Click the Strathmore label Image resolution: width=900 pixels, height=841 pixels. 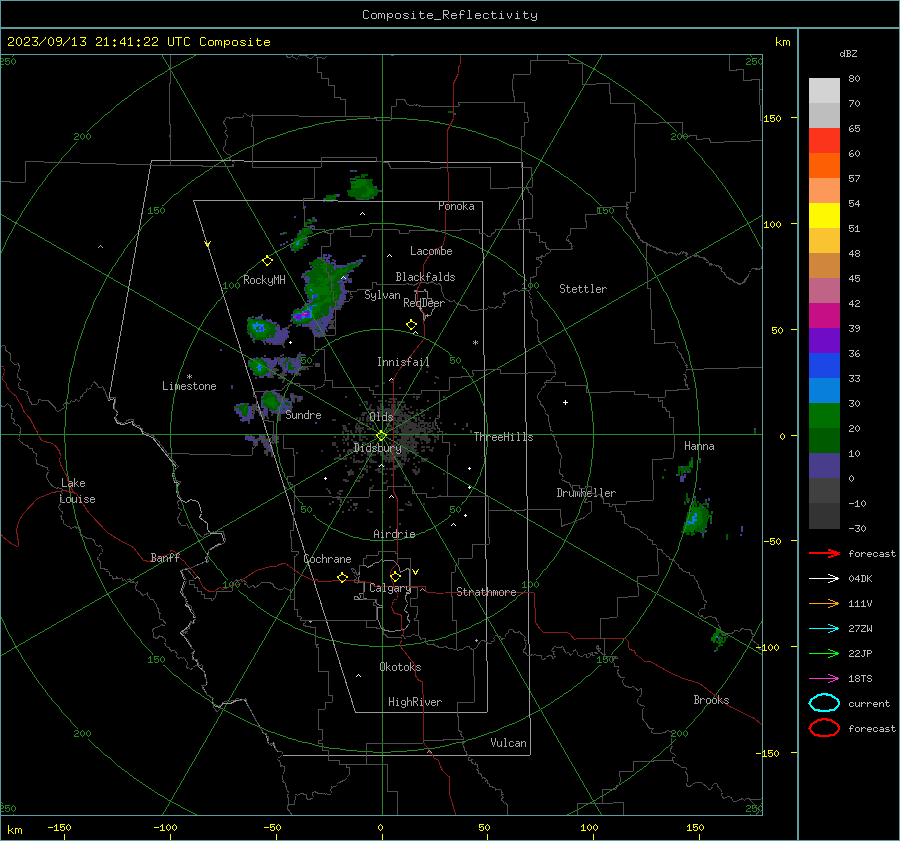(486, 592)
